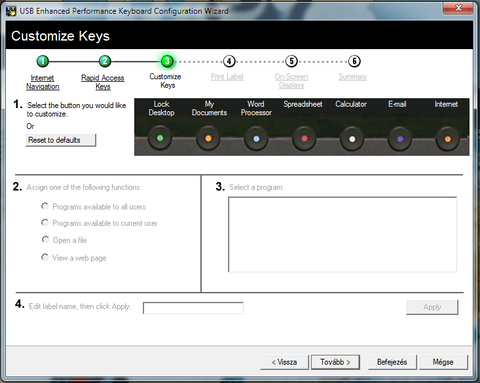The image size is (480, 383).
Task: Select the orange My Documents keyboard button
Action: (208, 138)
